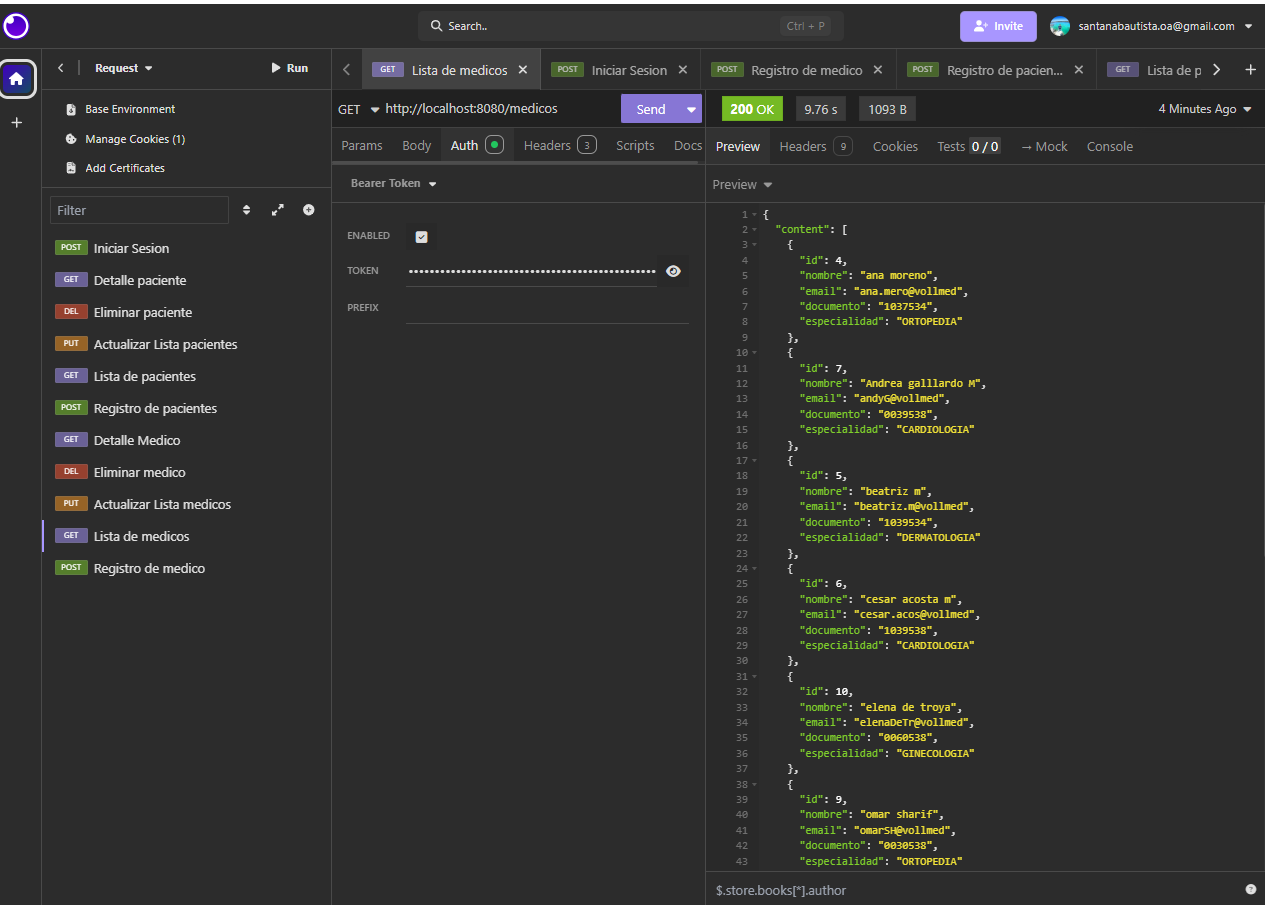1265x905 pixels.
Task: Select the Registro de medico request
Action: 186,568
